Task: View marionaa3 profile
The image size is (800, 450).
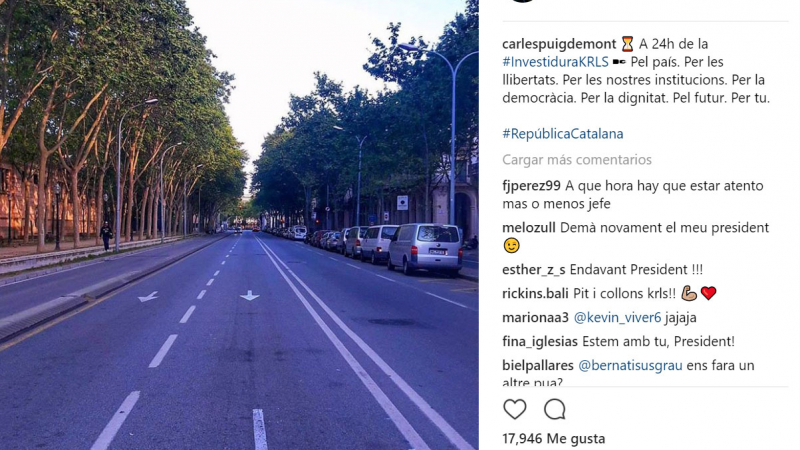Action: coord(535,317)
